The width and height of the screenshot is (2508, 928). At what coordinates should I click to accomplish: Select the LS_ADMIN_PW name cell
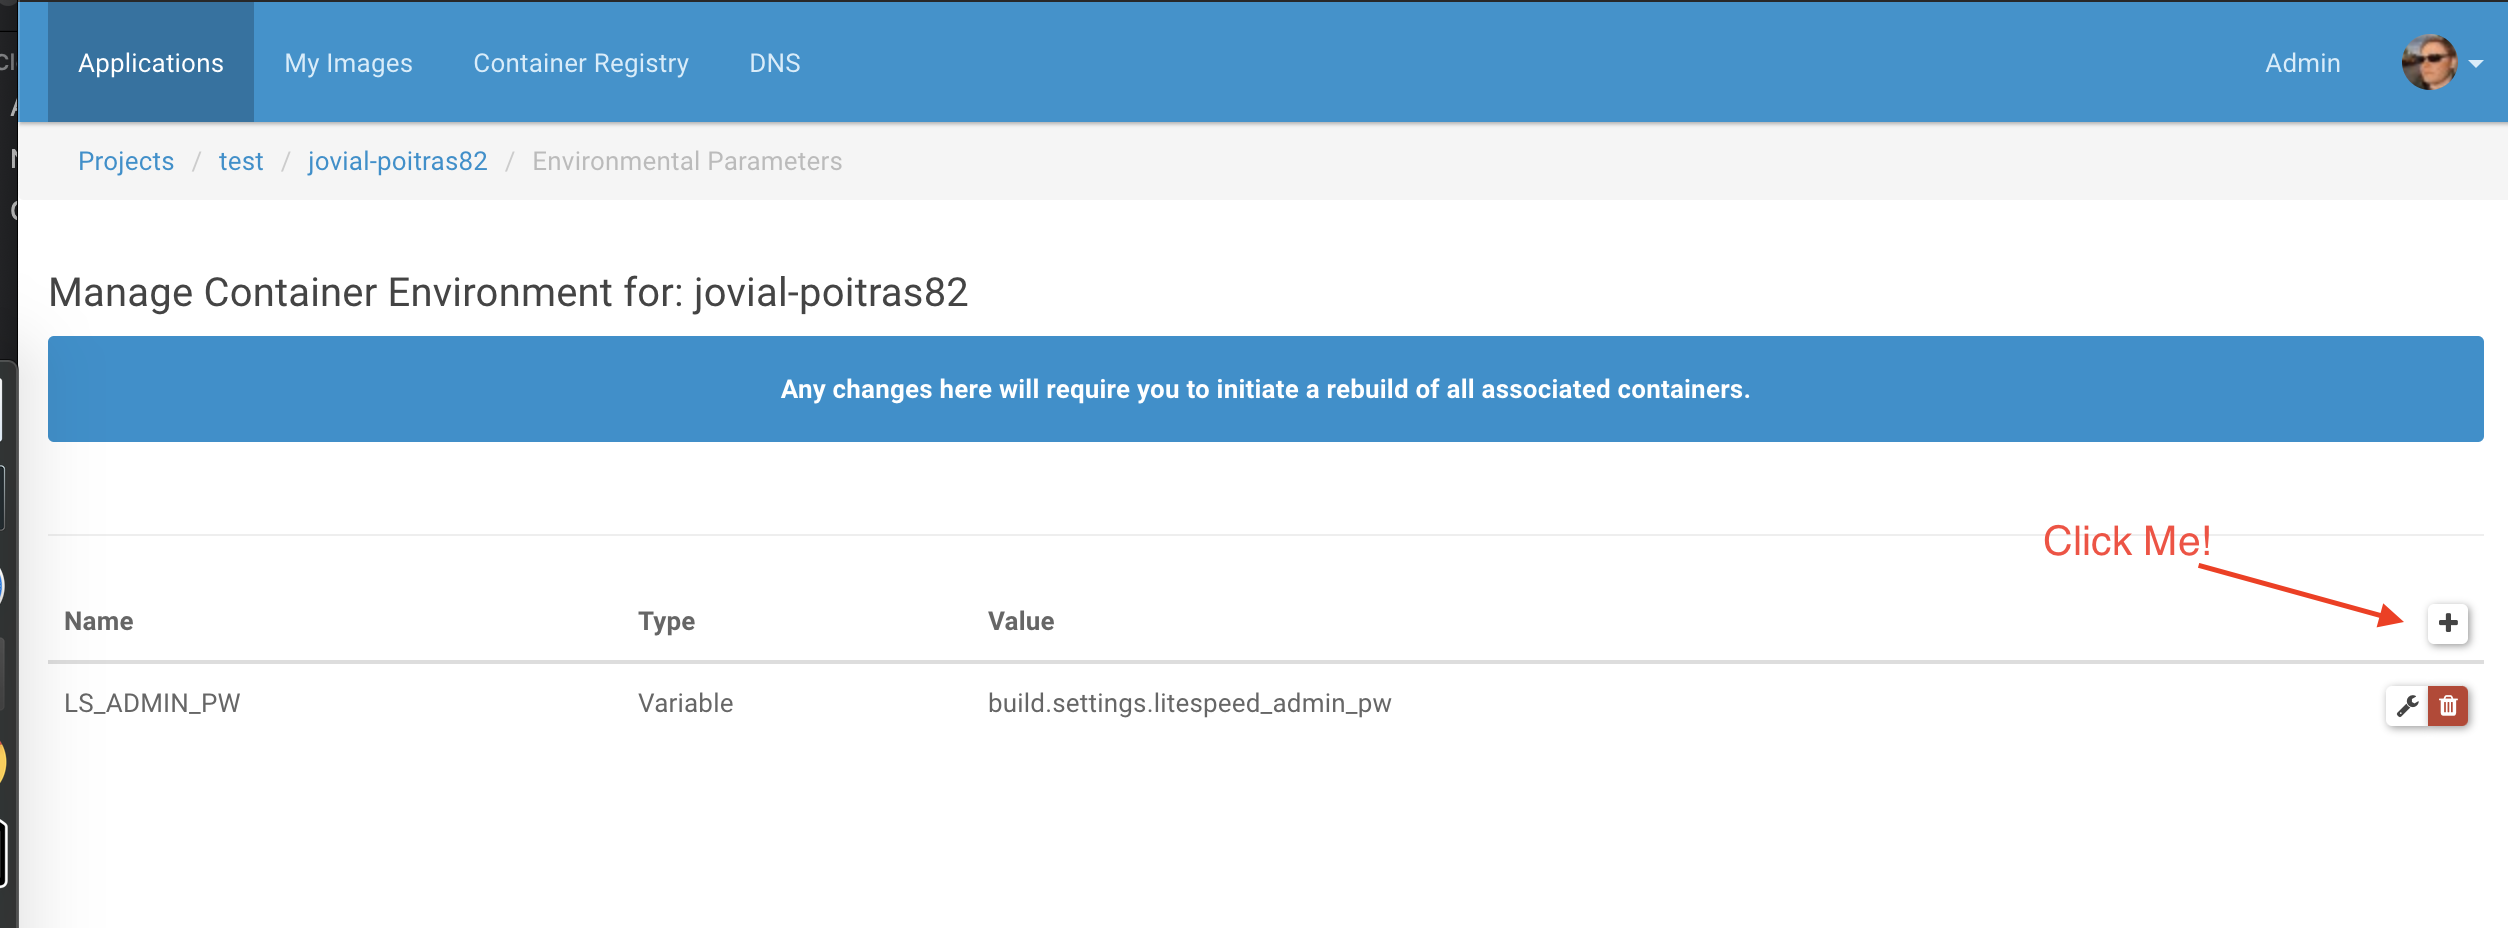(152, 703)
